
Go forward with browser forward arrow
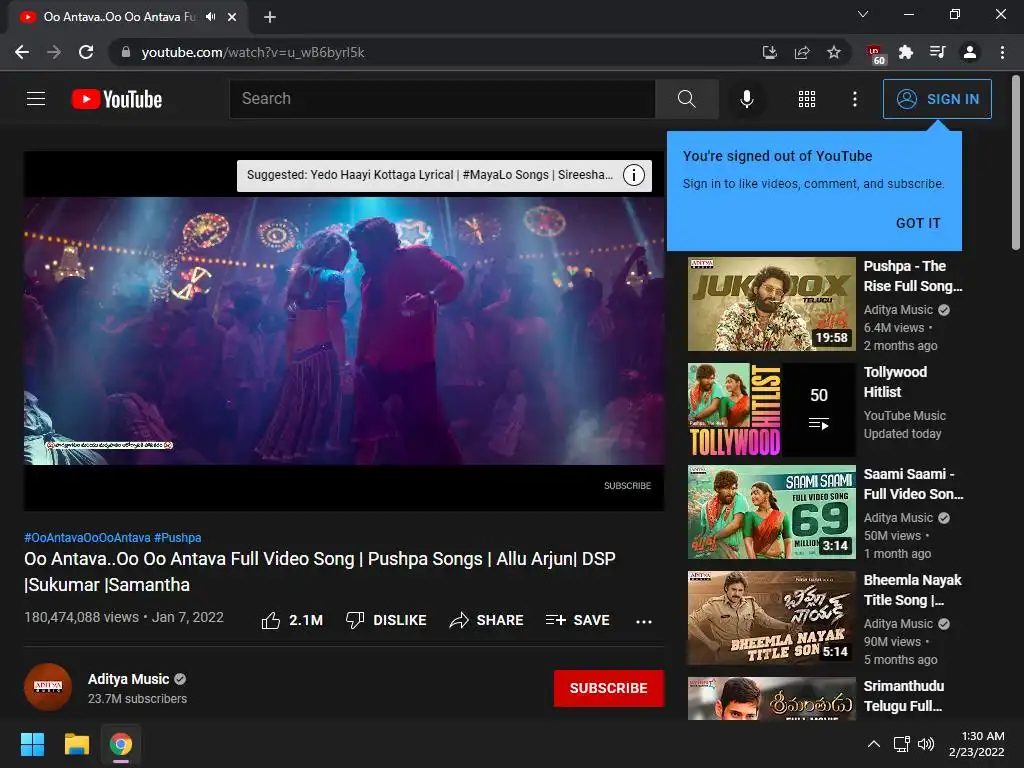[54, 52]
